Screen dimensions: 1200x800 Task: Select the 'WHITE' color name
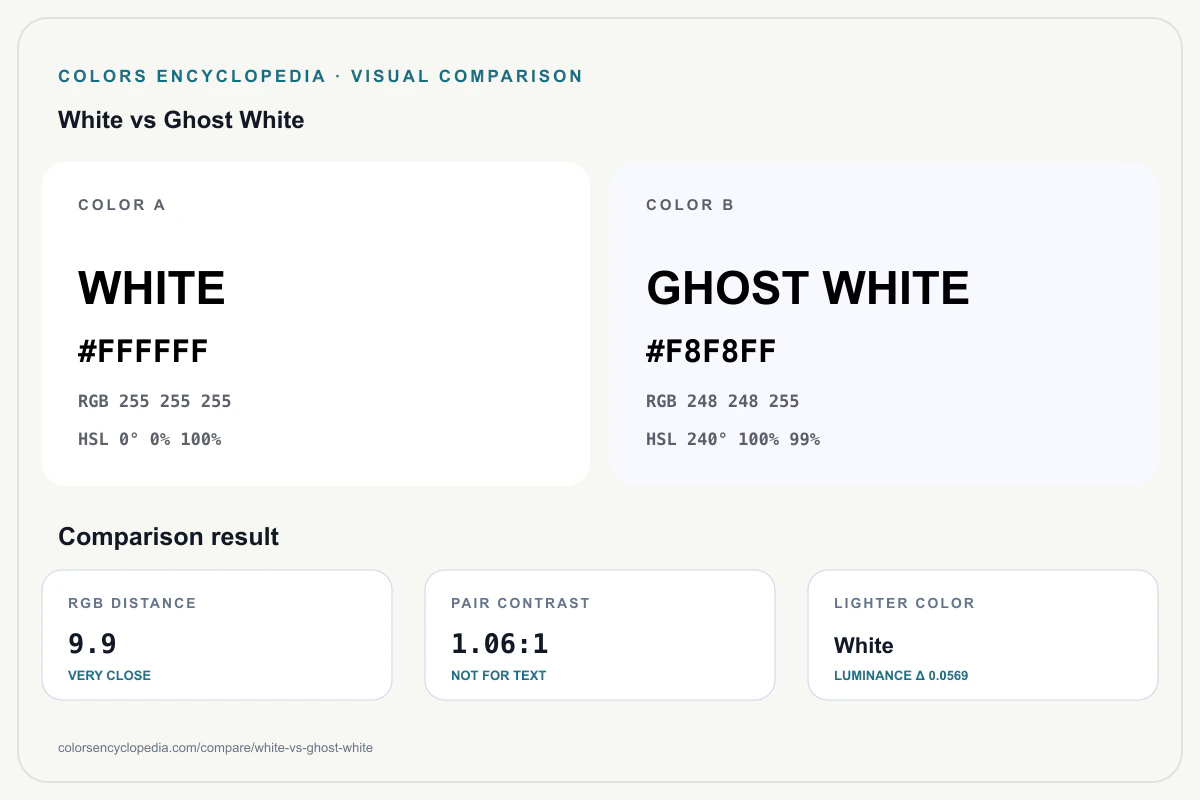click(x=152, y=288)
